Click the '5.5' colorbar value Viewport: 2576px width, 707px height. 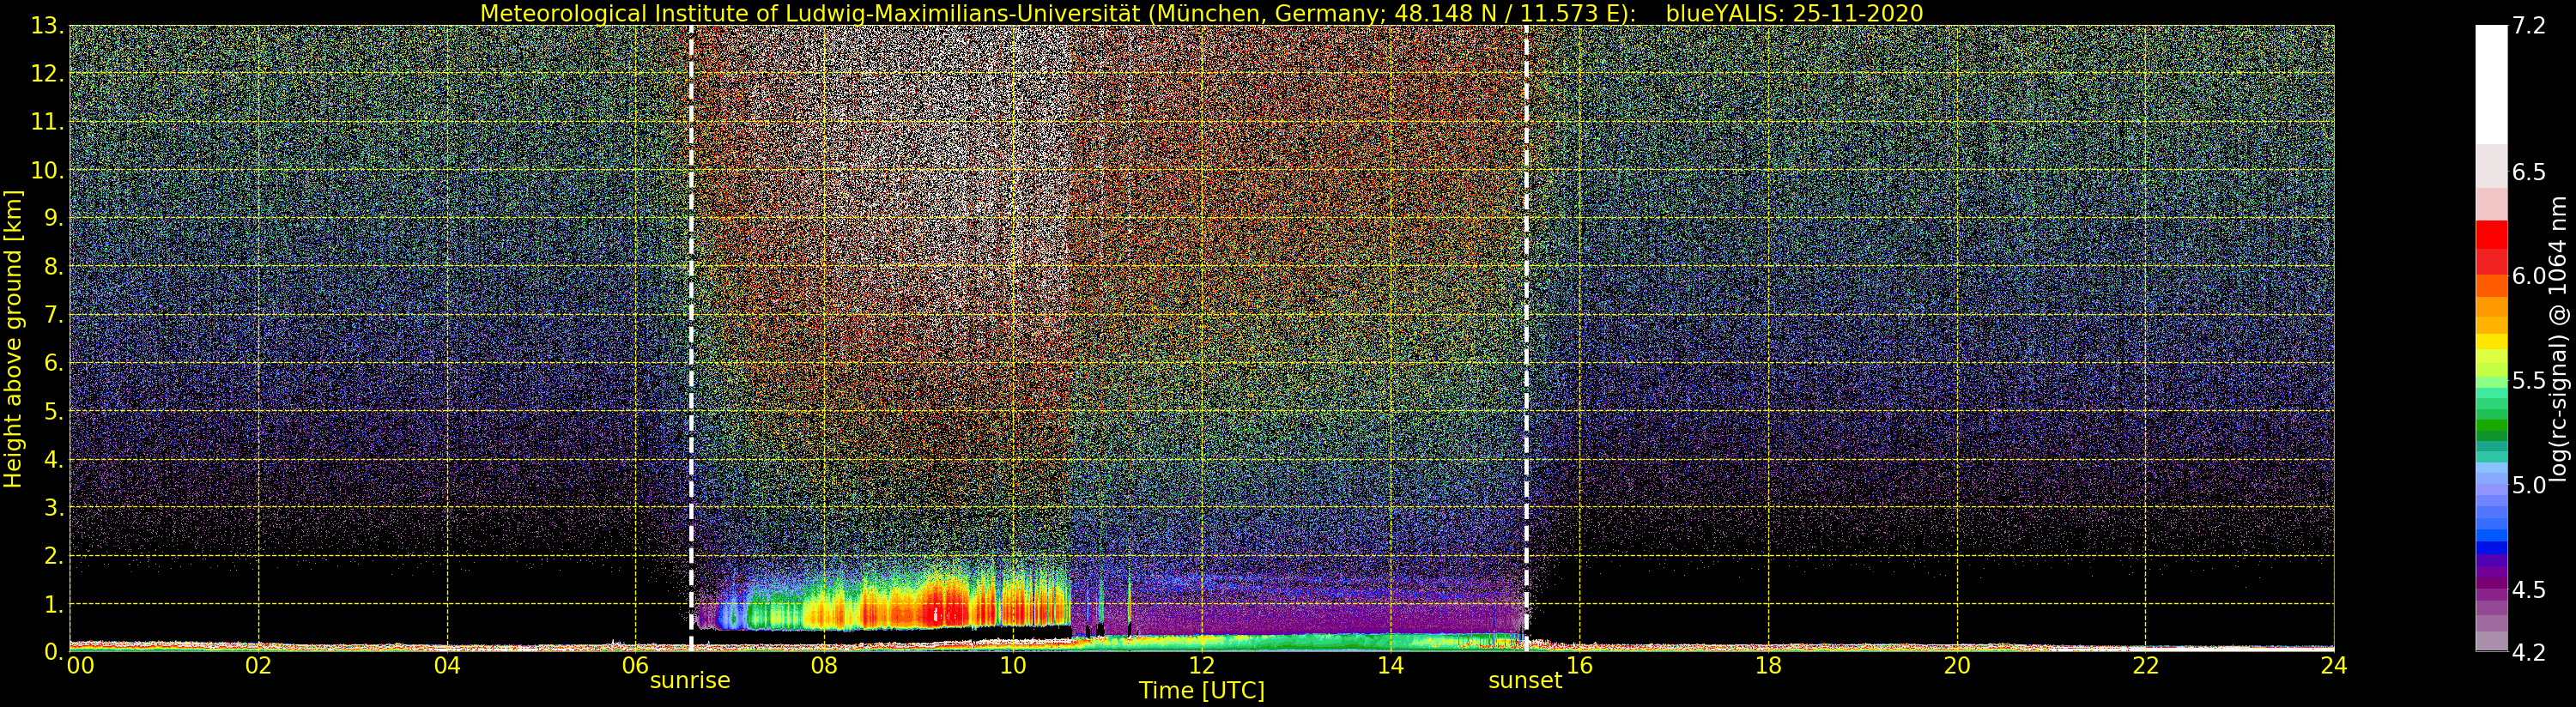[2529, 381]
